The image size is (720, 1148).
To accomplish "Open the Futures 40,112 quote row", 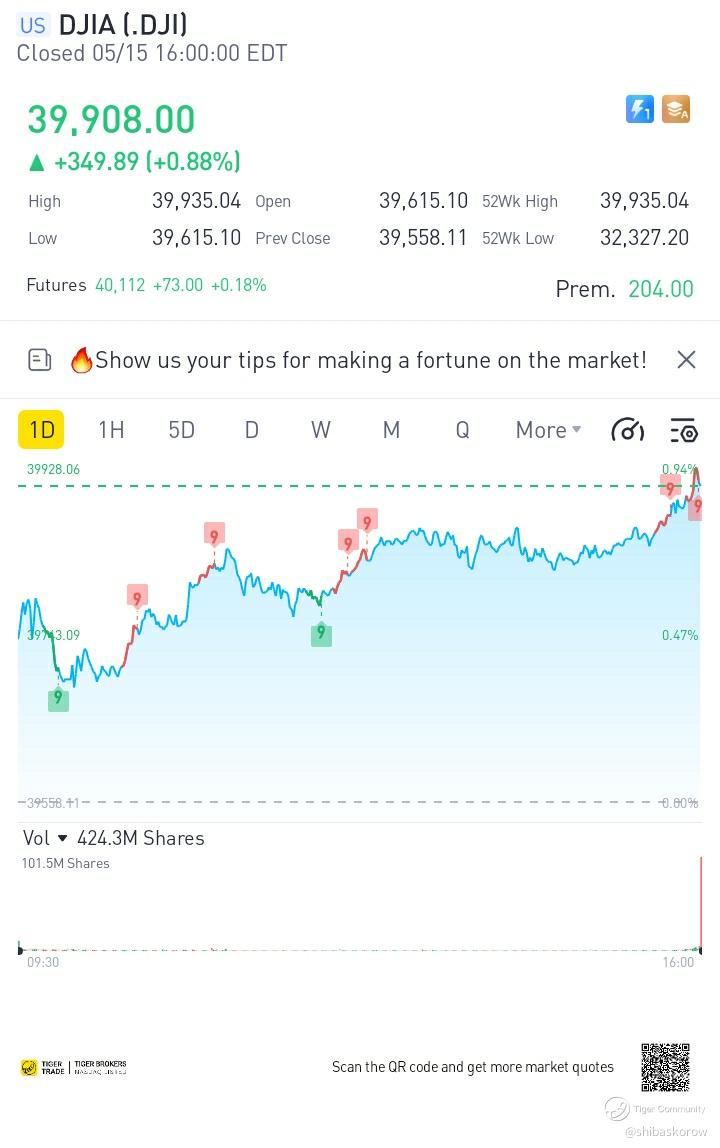I will 146,285.
